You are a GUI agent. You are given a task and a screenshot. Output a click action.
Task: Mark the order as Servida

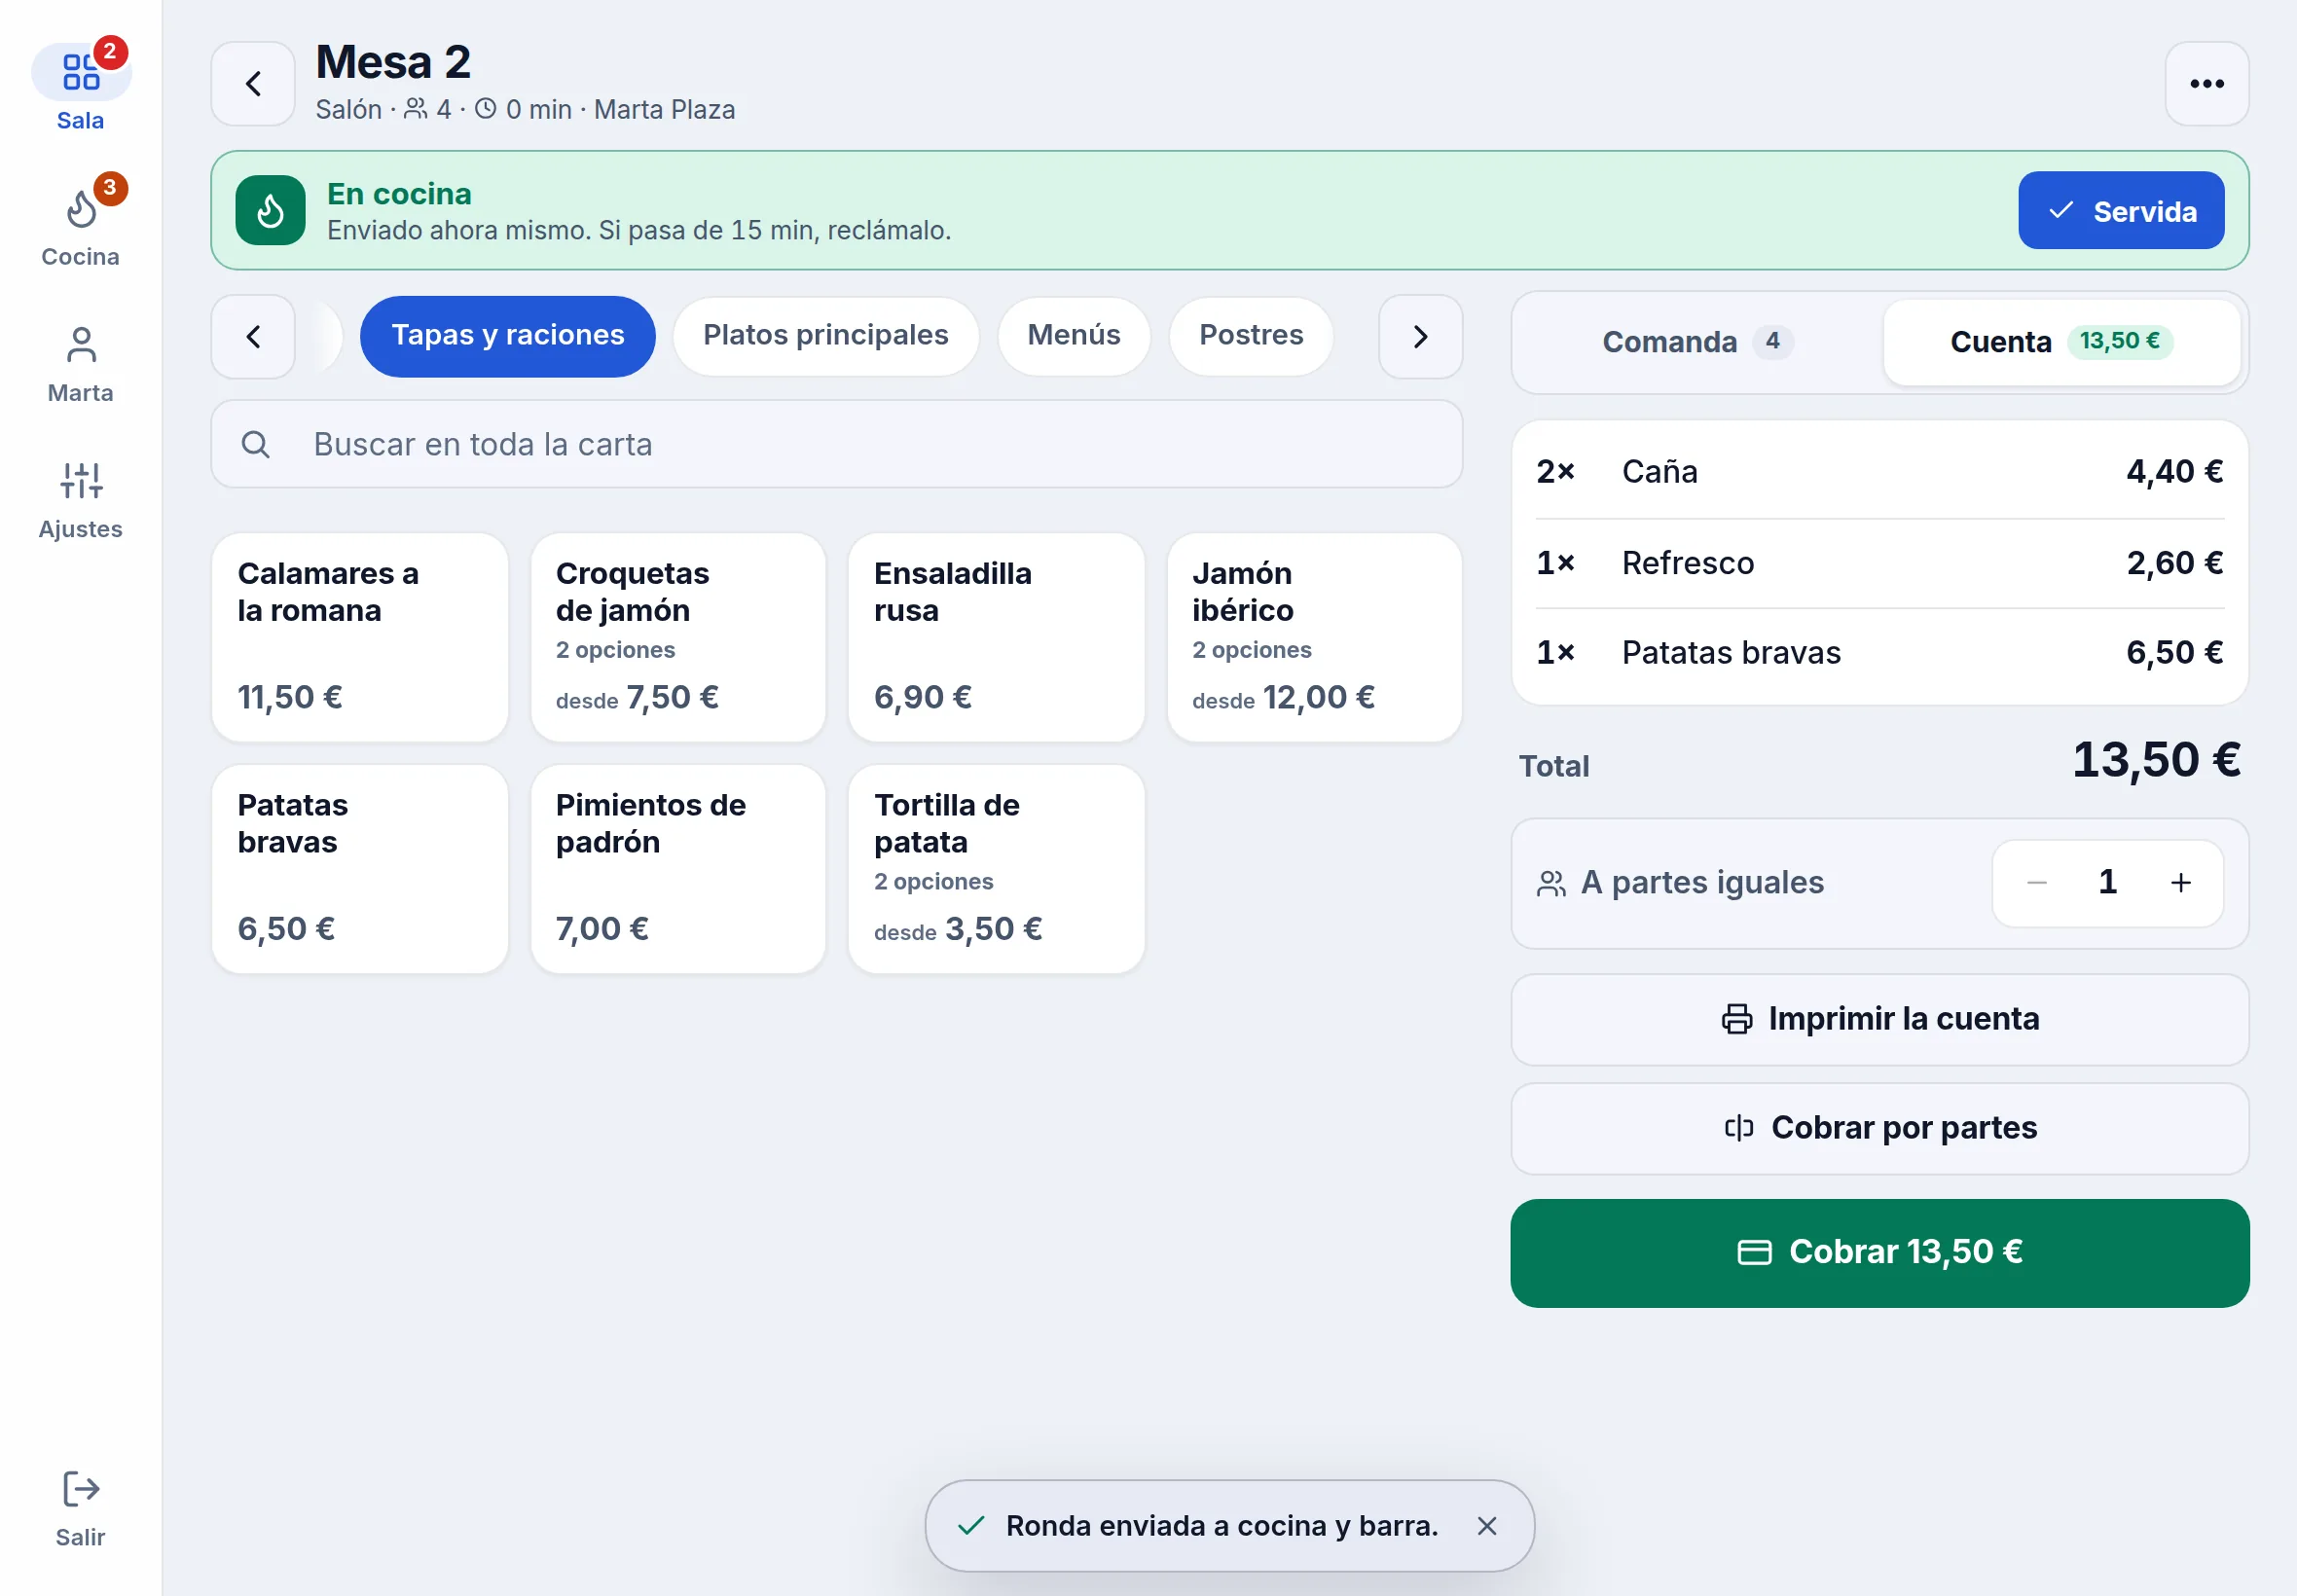click(2120, 210)
